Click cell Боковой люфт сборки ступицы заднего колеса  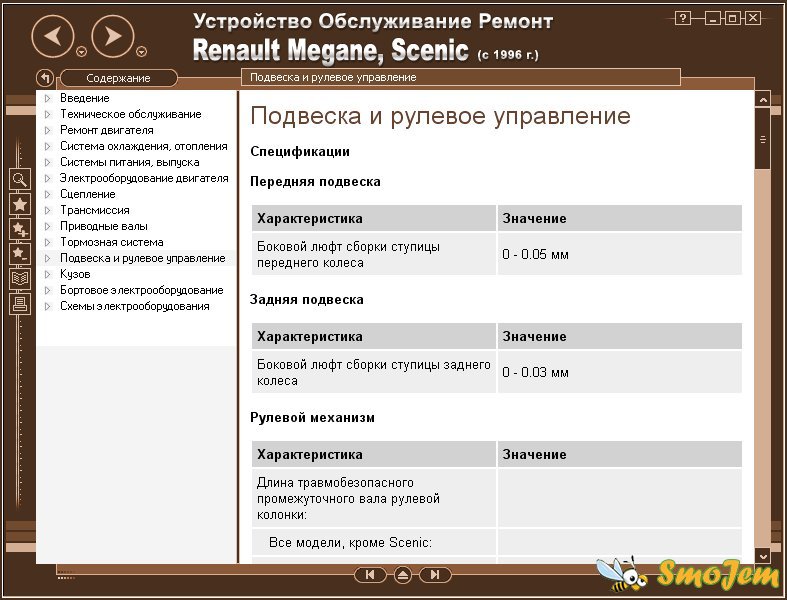coord(374,372)
